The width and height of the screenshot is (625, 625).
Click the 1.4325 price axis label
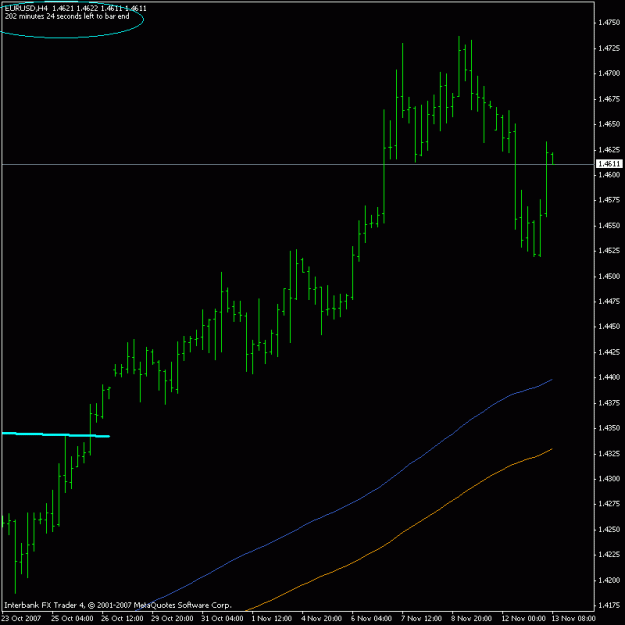(609, 454)
